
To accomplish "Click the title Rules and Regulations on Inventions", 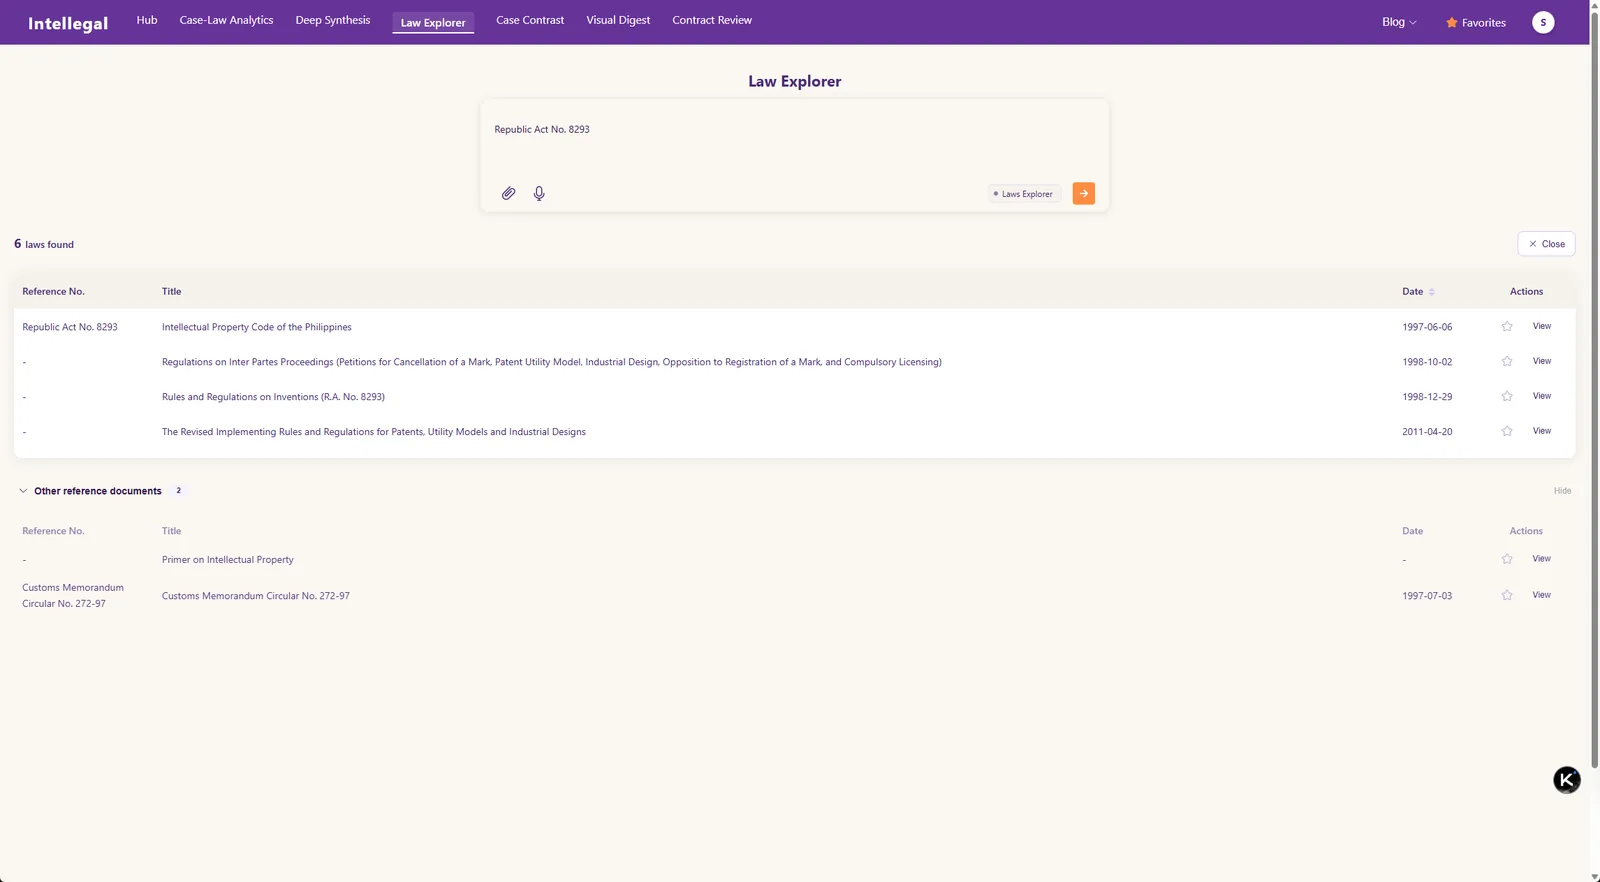I will pos(273,397).
